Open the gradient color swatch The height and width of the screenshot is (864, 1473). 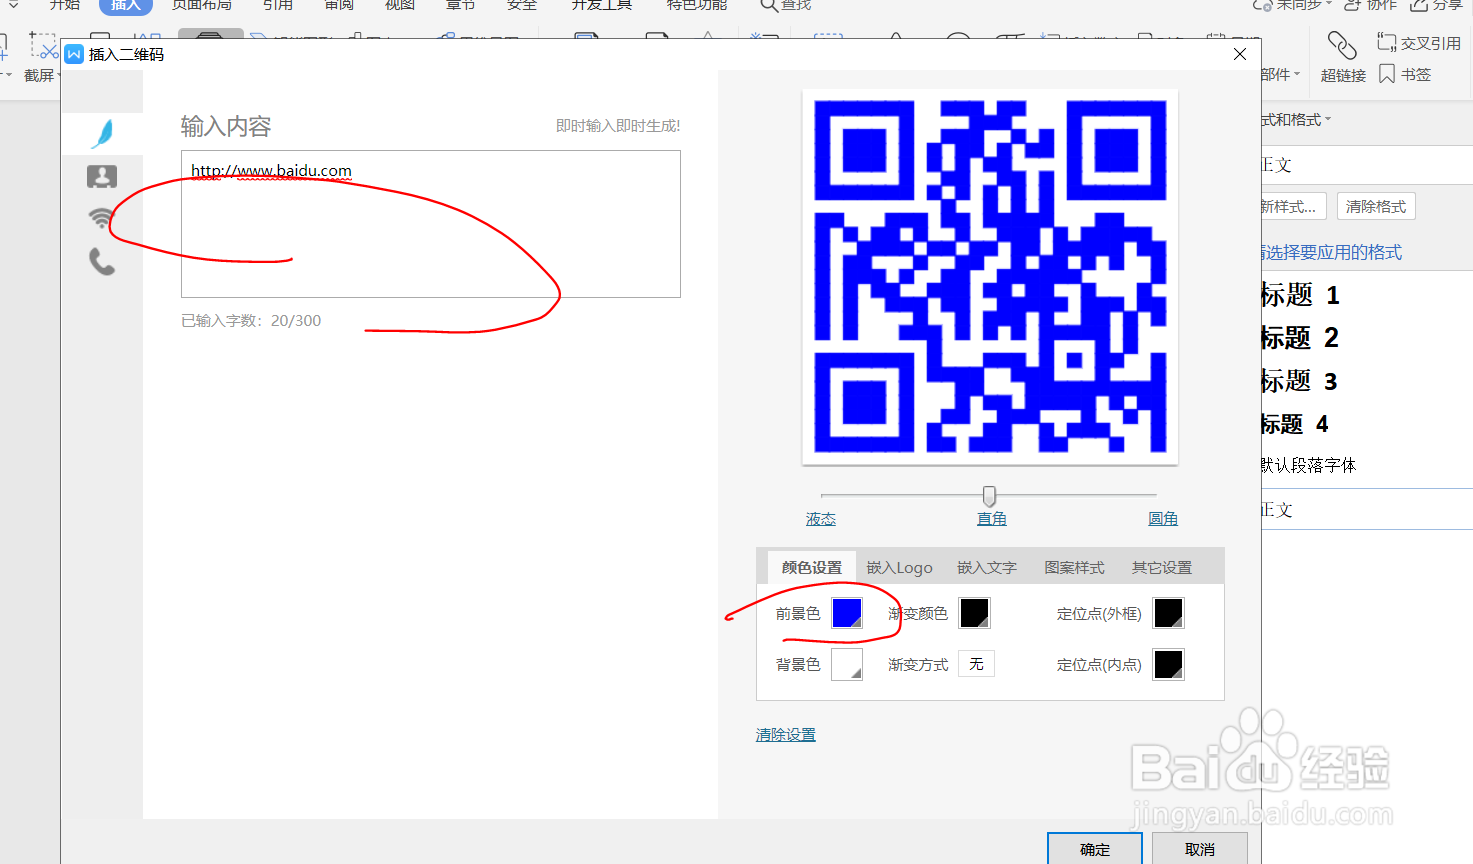click(975, 613)
